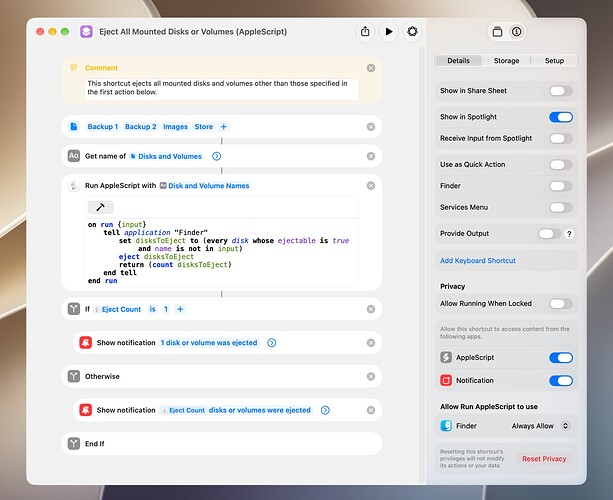Remove the Get name of action
613x500 pixels.
(x=371, y=156)
